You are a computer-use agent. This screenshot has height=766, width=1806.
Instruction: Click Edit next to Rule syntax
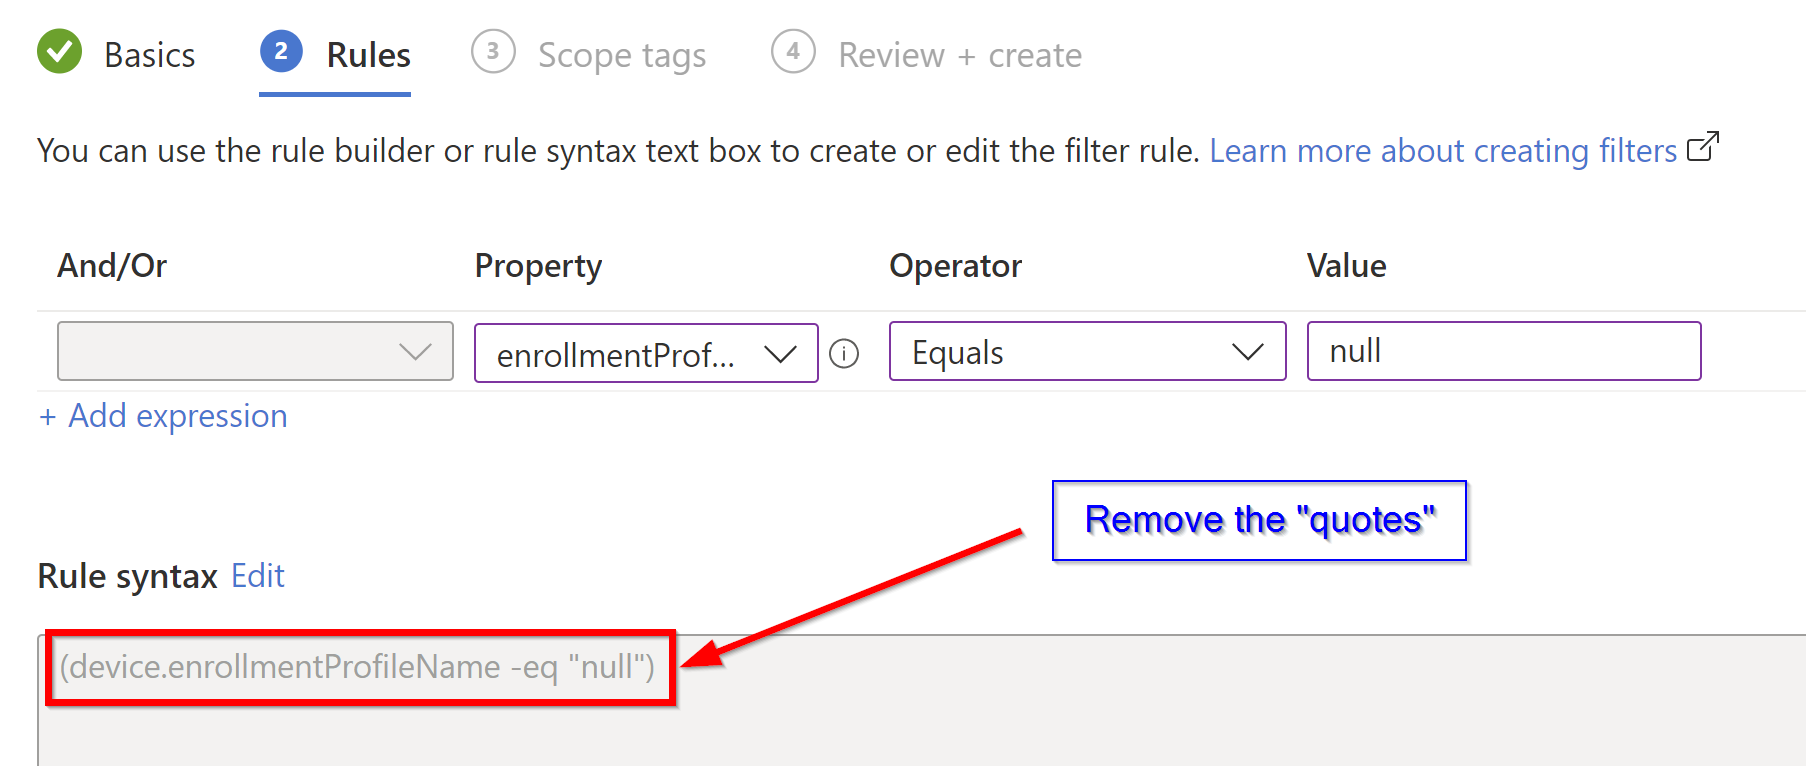click(257, 576)
